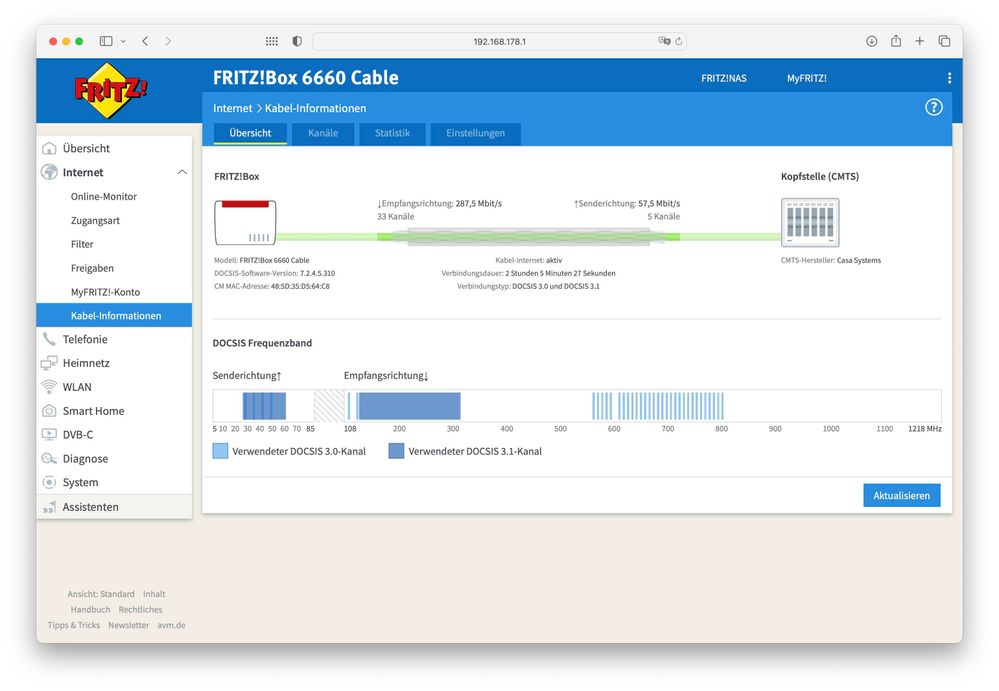Collapse the Internet menu chevron
Viewport: 999px width, 691px height.
click(x=182, y=172)
